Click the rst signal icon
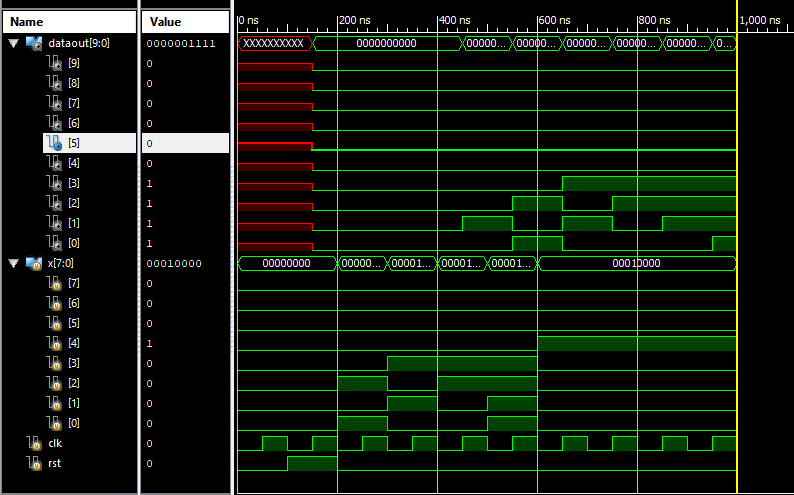The height and width of the screenshot is (495, 794). (34, 463)
